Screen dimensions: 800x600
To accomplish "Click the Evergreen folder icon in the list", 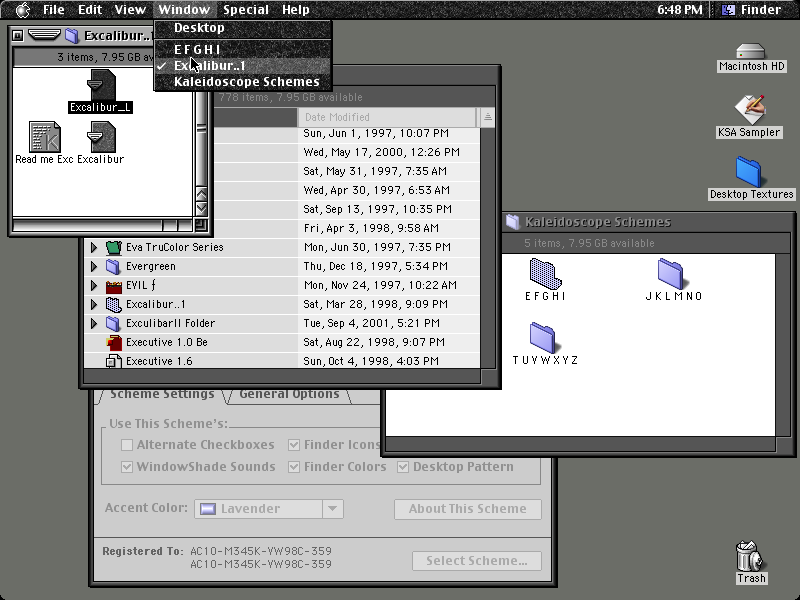I will [113, 266].
